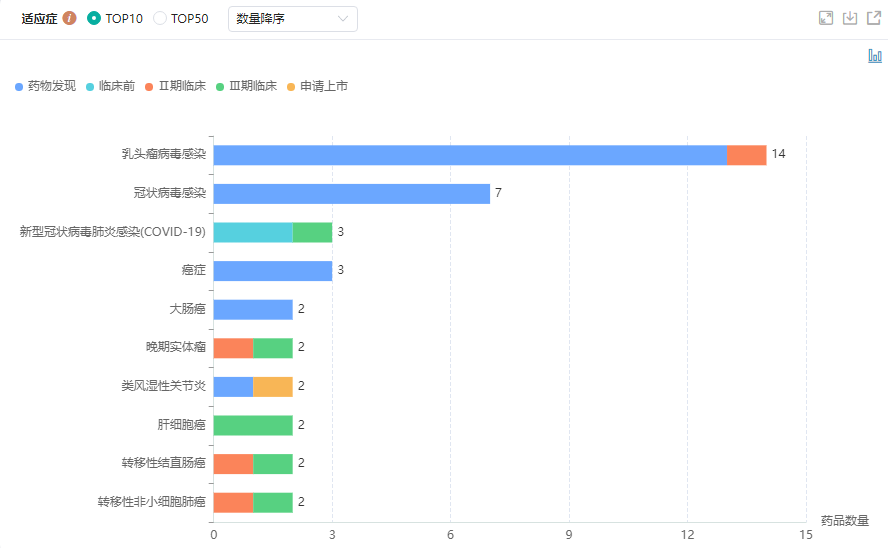Open chart in new window icon
Image resolution: width=888 pixels, height=548 pixels.
tap(873, 18)
